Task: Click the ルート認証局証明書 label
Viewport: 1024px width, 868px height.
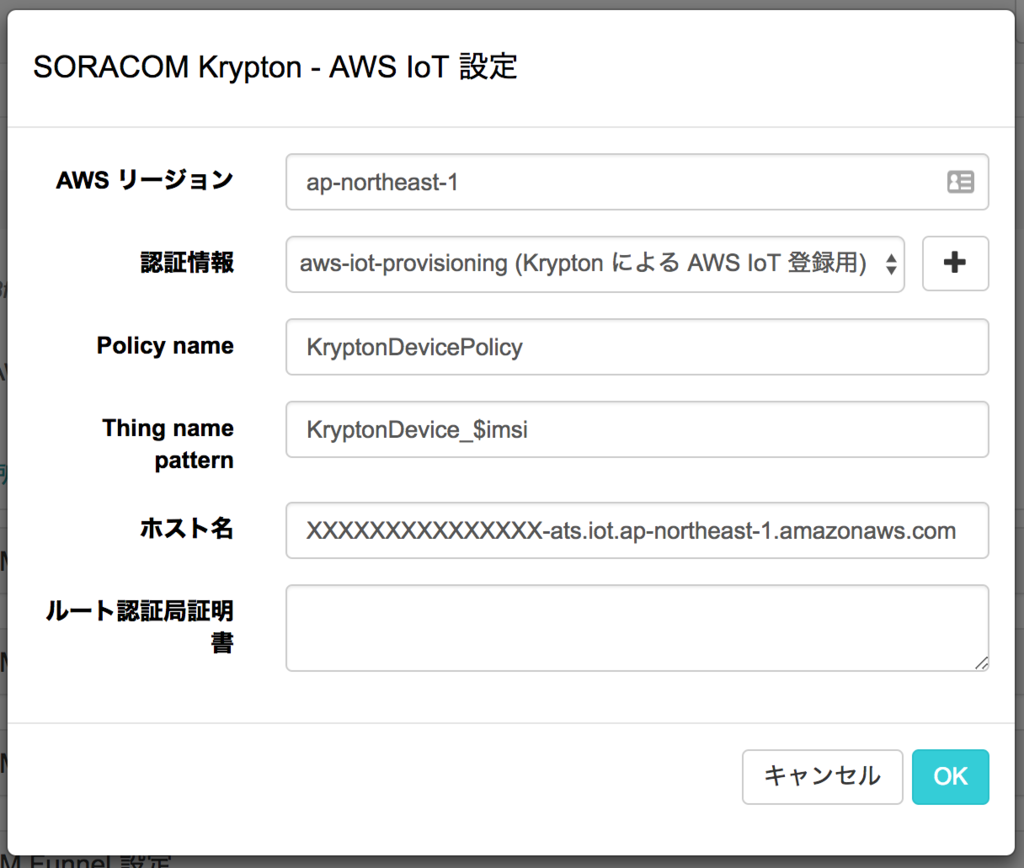Action: point(140,627)
